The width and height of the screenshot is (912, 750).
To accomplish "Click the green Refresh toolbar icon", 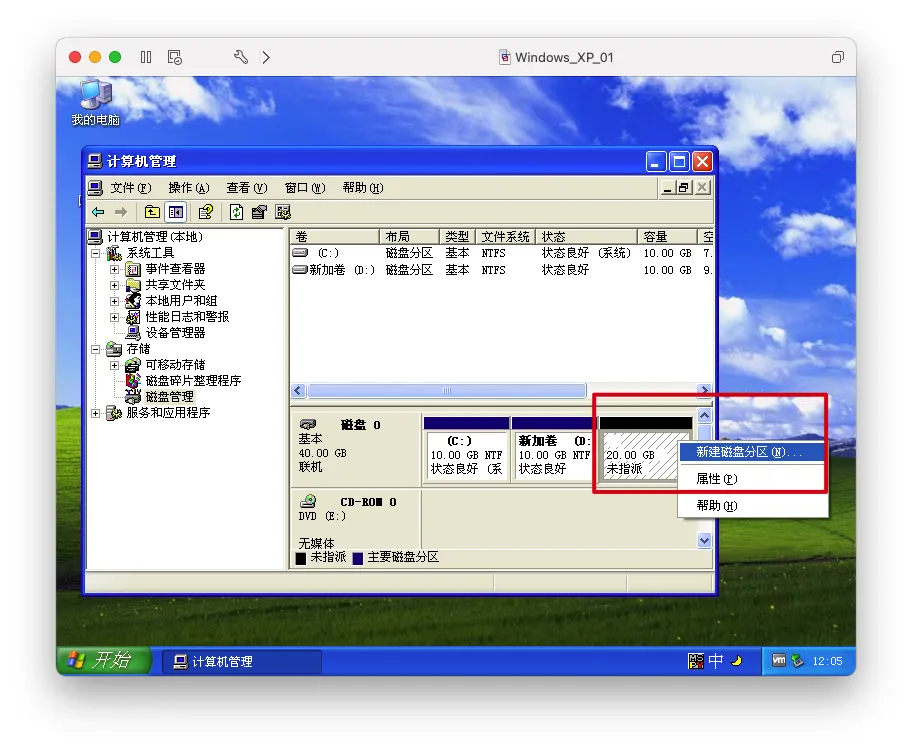I will point(236,212).
